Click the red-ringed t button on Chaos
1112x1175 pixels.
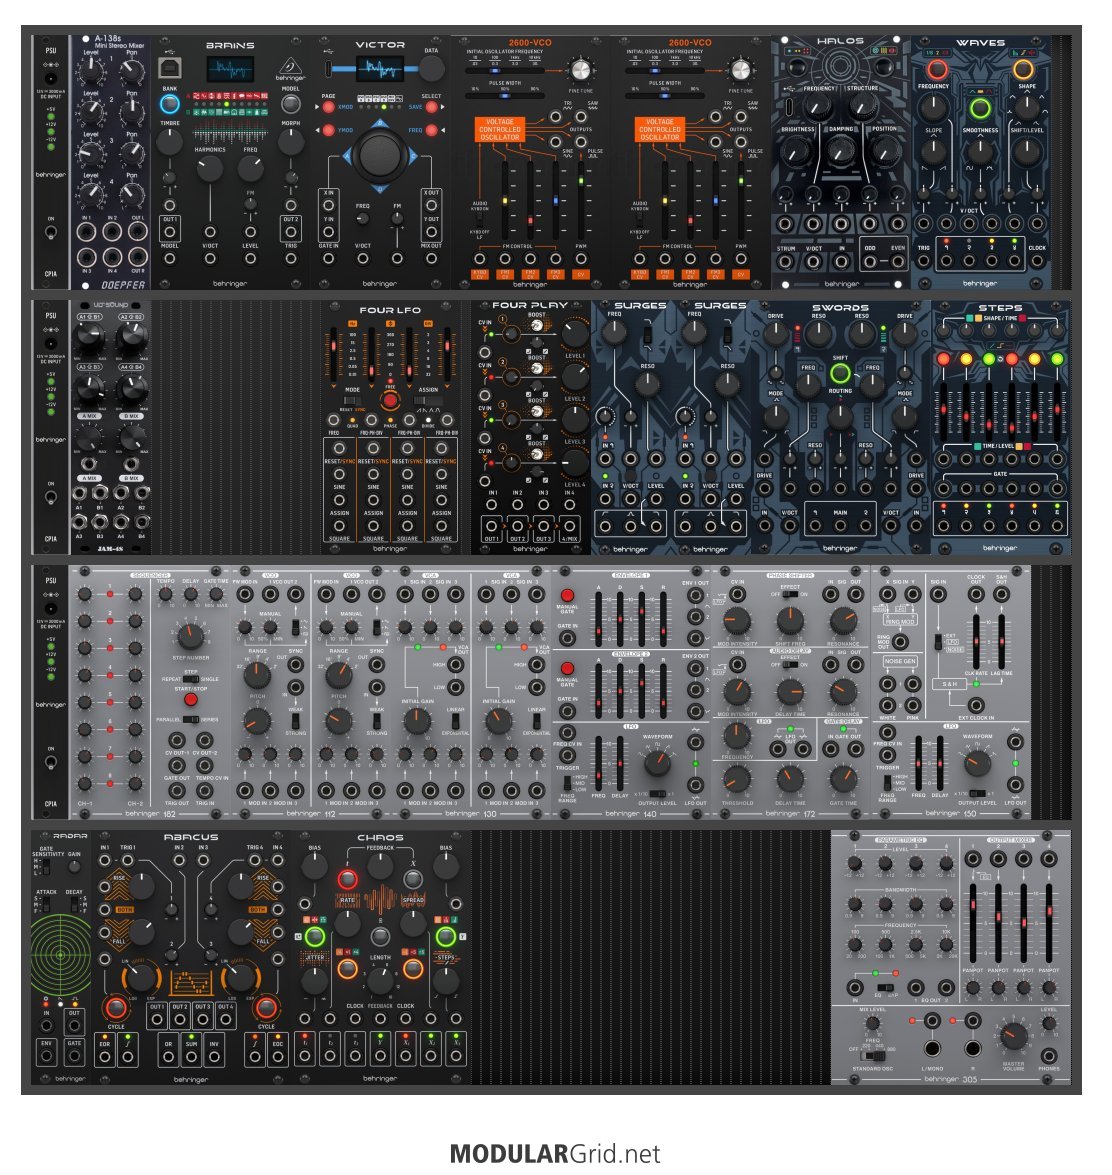pyautogui.click(x=347, y=878)
